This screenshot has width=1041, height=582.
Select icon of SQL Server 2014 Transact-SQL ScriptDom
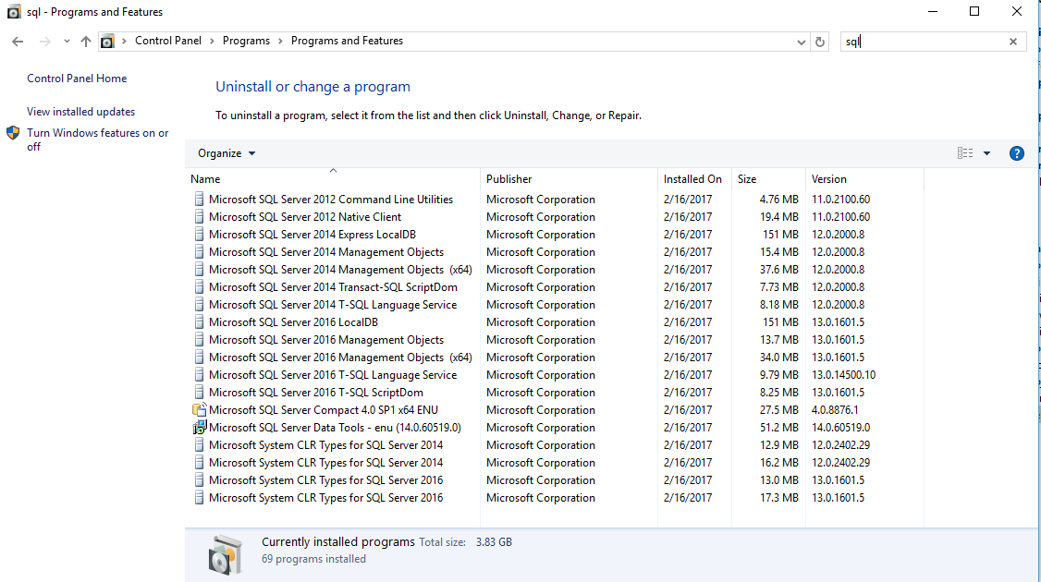coord(199,287)
